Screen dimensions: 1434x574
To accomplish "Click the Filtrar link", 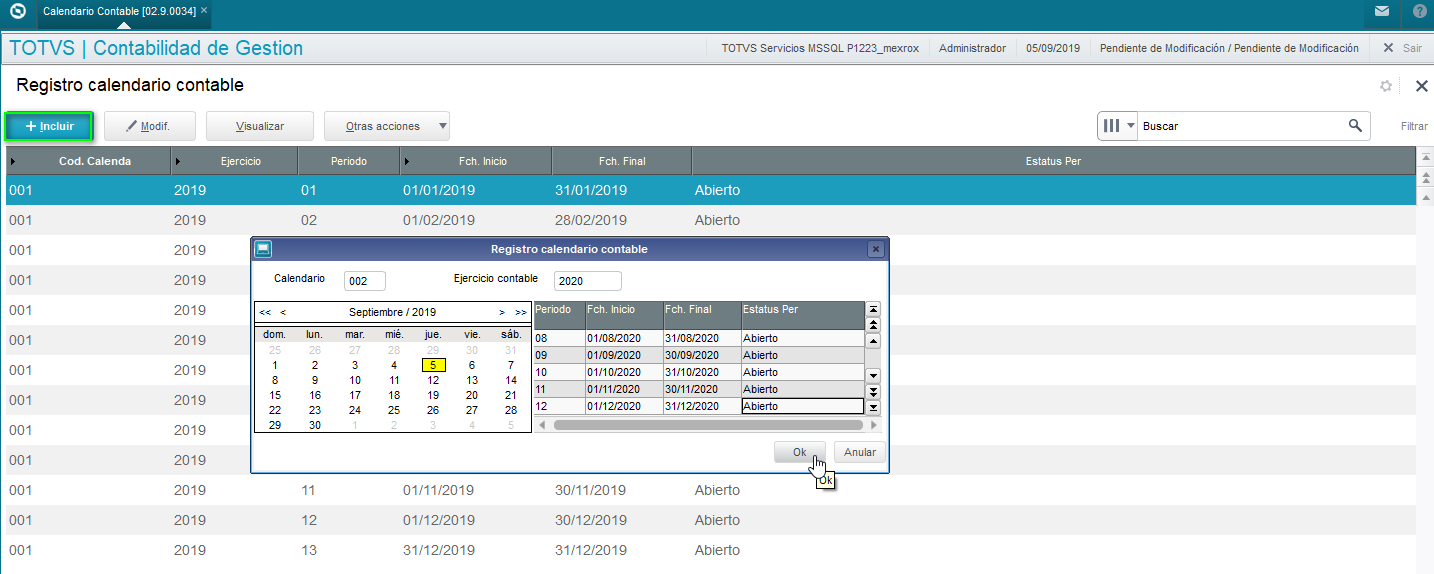I will [1414, 126].
